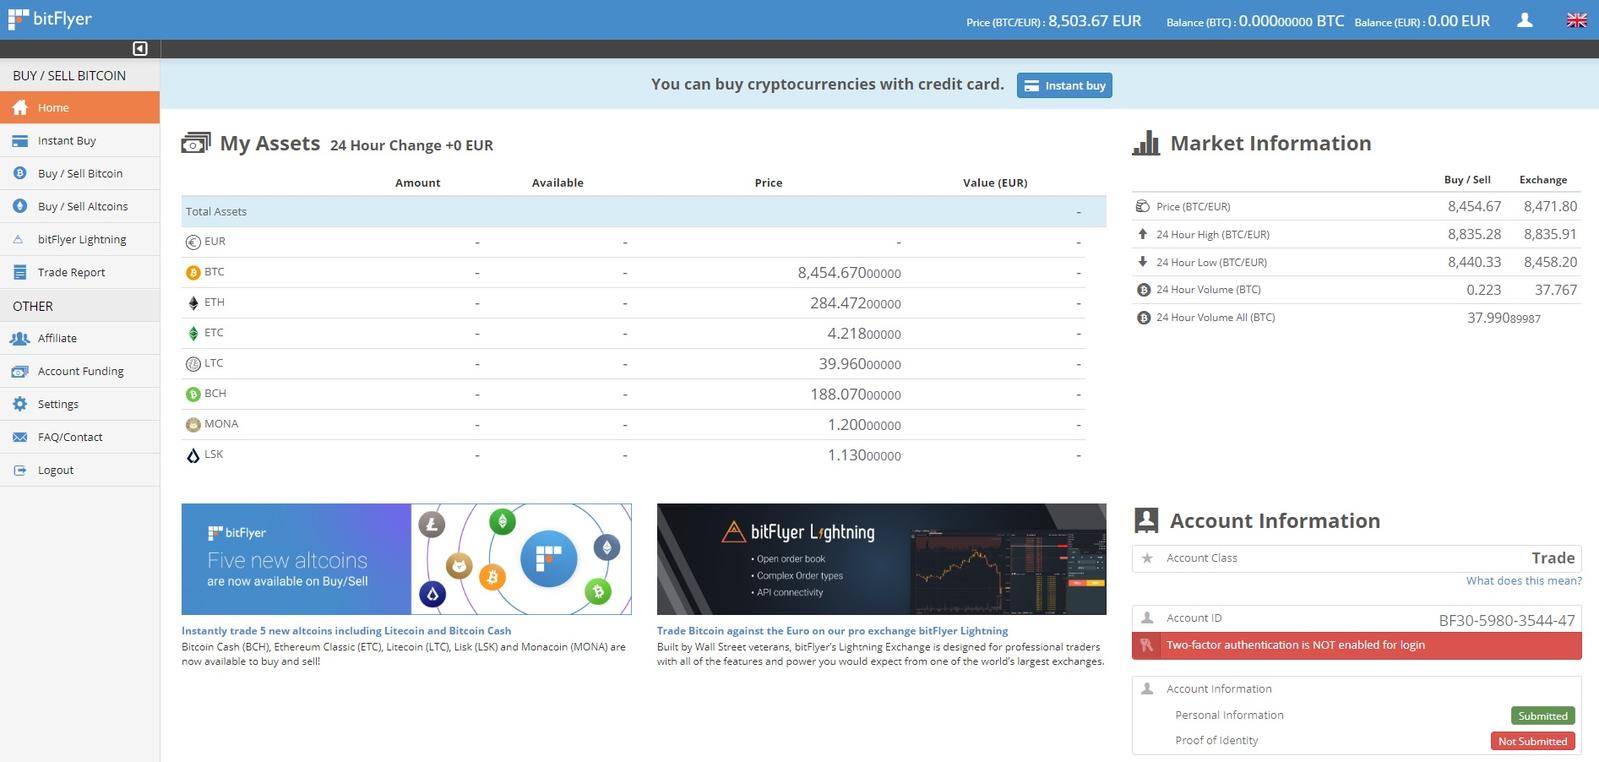Change language via UK flag icon
Screen dimensions: 1599x762
[x=1577, y=20]
